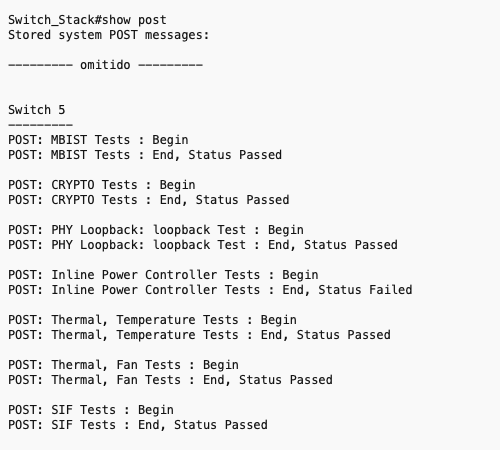Click the 'show post' command text
This screenshot has height=450, width=500.
click(x=134, y=20)
